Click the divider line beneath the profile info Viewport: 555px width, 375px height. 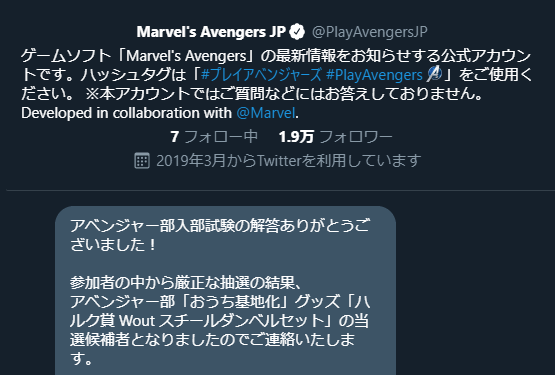coord(281,191)
